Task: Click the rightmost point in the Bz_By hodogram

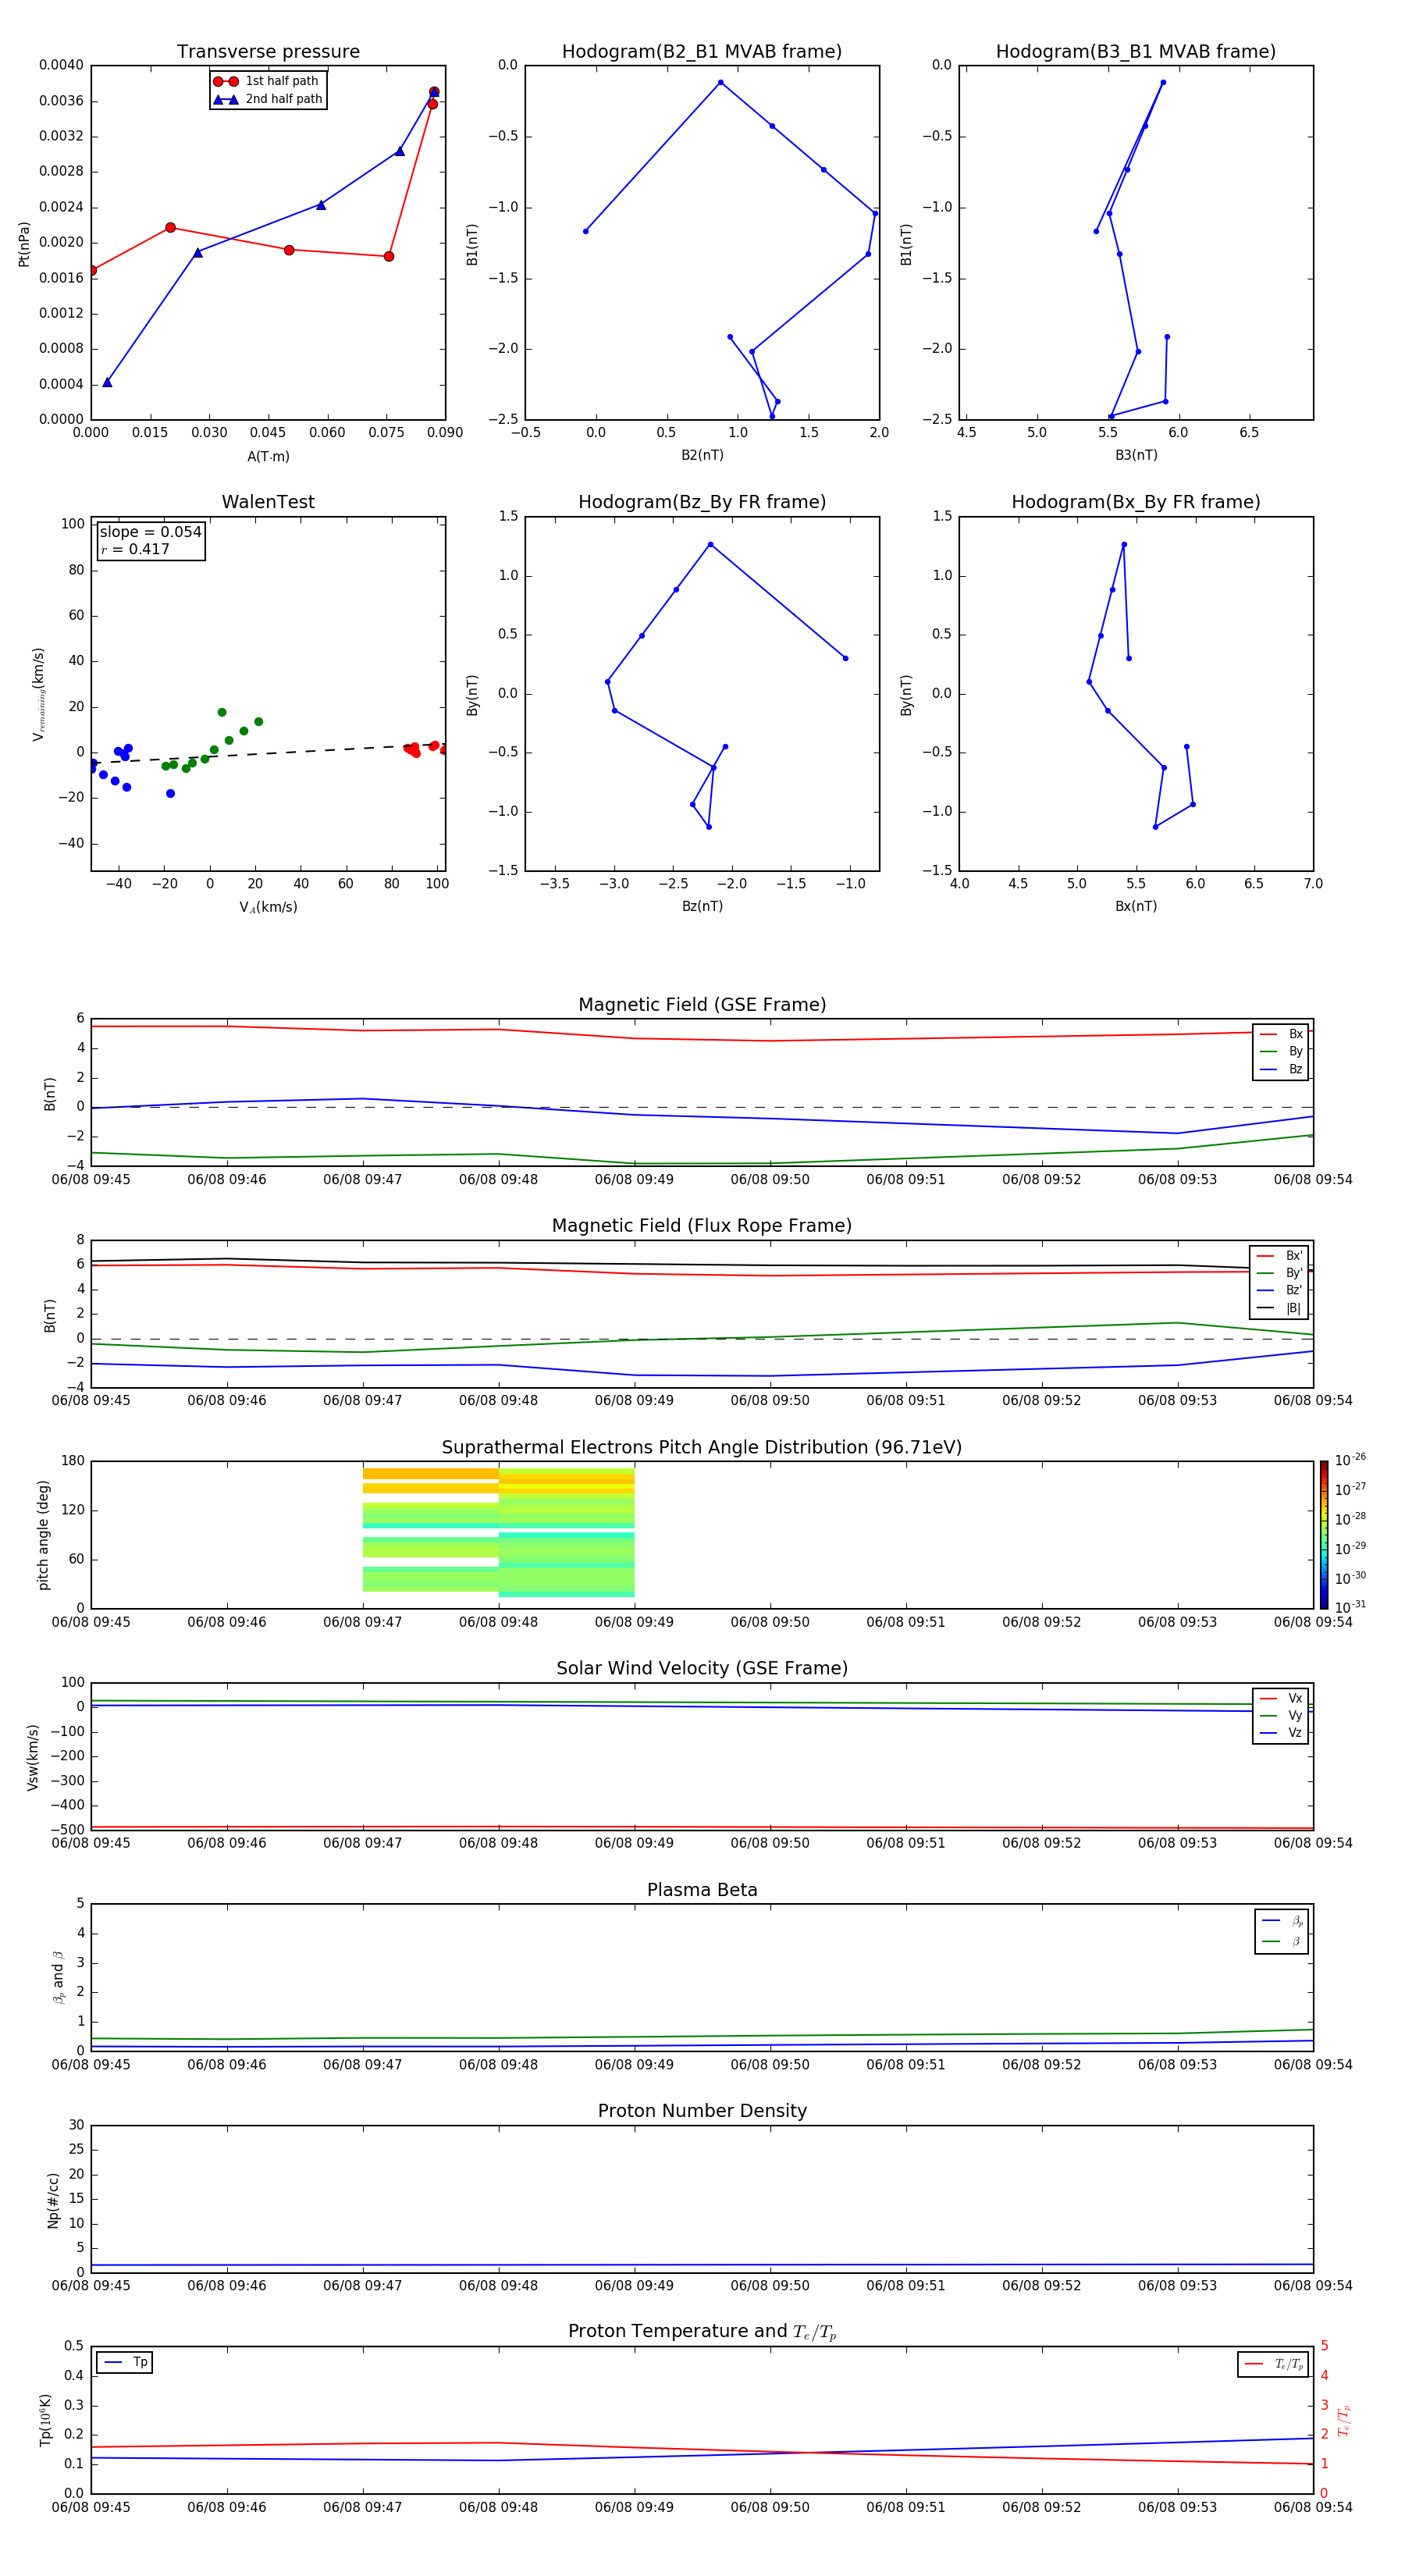Action: click(845, 658)
